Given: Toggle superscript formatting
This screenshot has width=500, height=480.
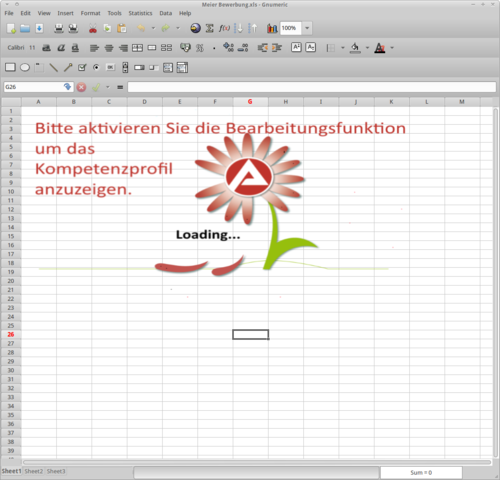Looking at the screenshot, I should pyautogui.click(x=296, y=47).
